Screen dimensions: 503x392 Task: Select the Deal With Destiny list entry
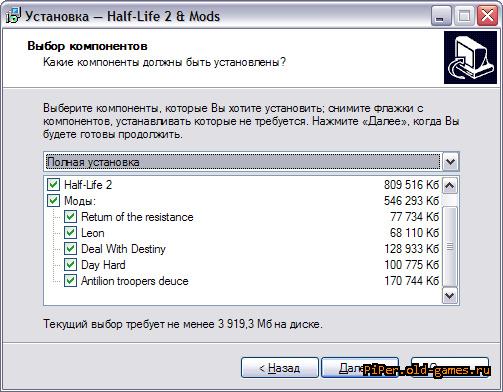[x=123, y=249]
